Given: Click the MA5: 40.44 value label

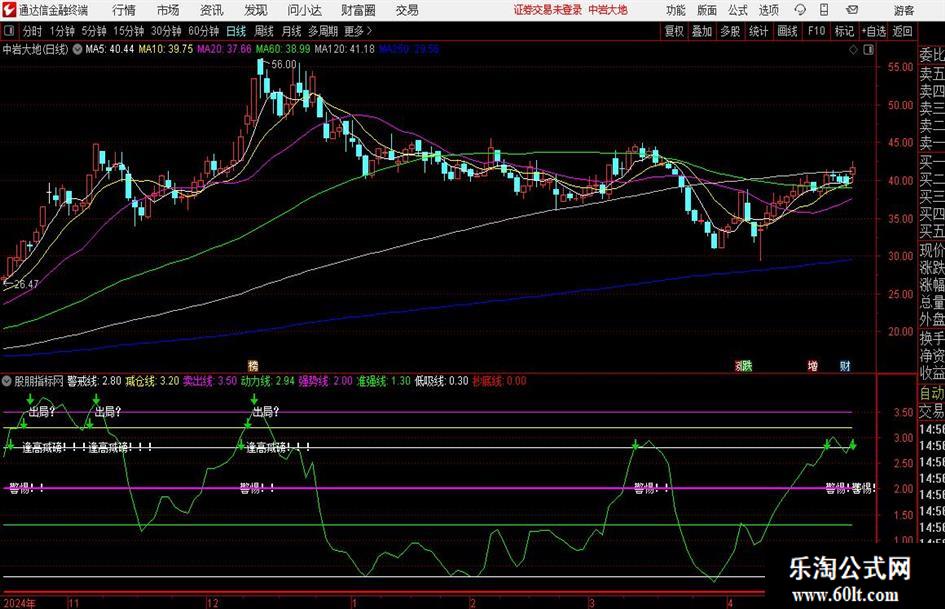Looking at the screenshot, I should (110, 49).
